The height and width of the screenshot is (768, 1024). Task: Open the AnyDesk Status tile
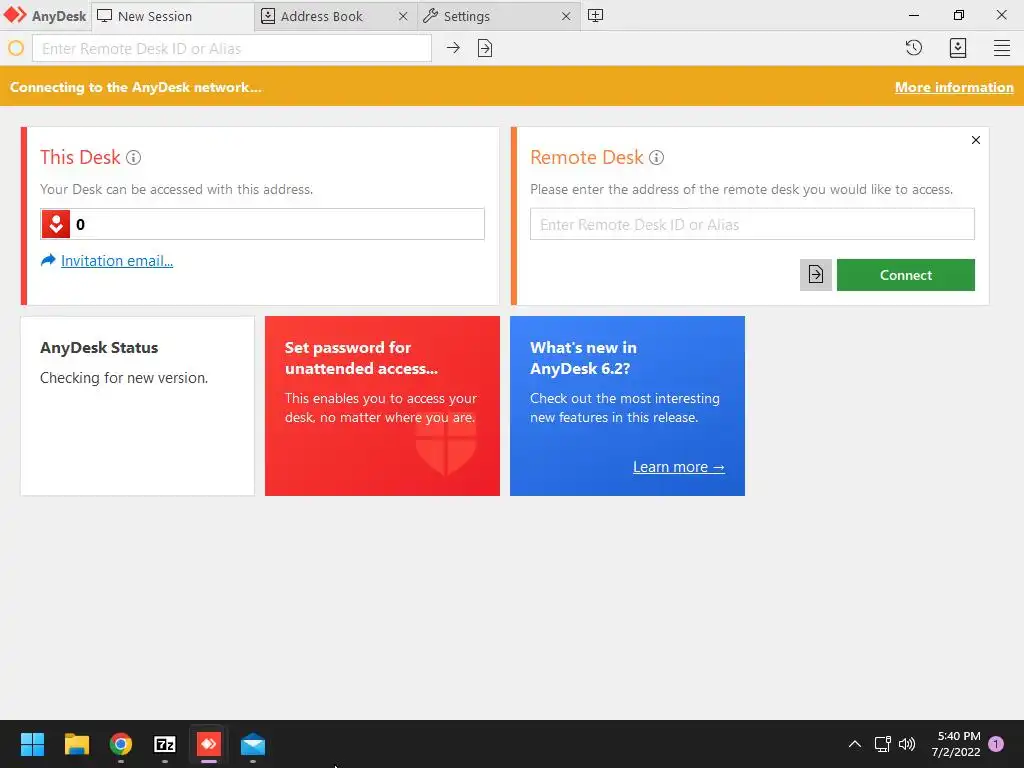point(137,406)
